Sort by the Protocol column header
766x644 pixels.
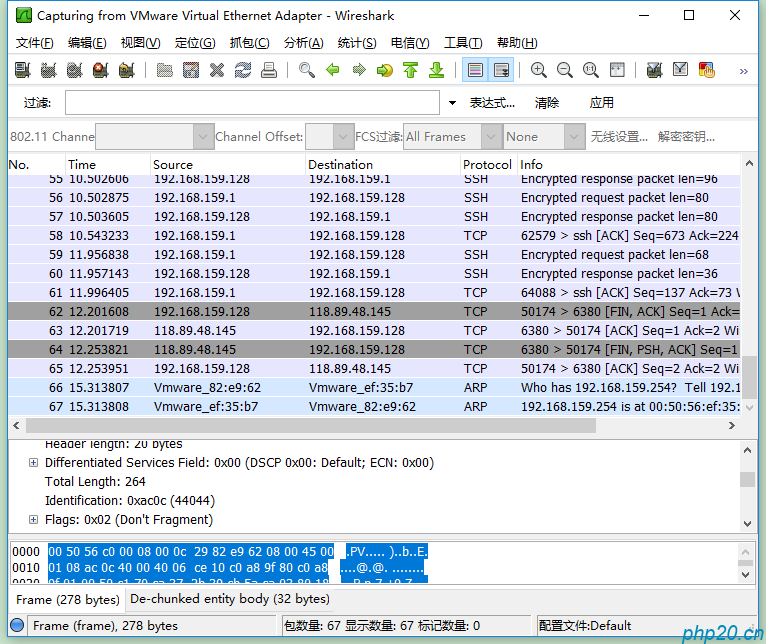487,165
